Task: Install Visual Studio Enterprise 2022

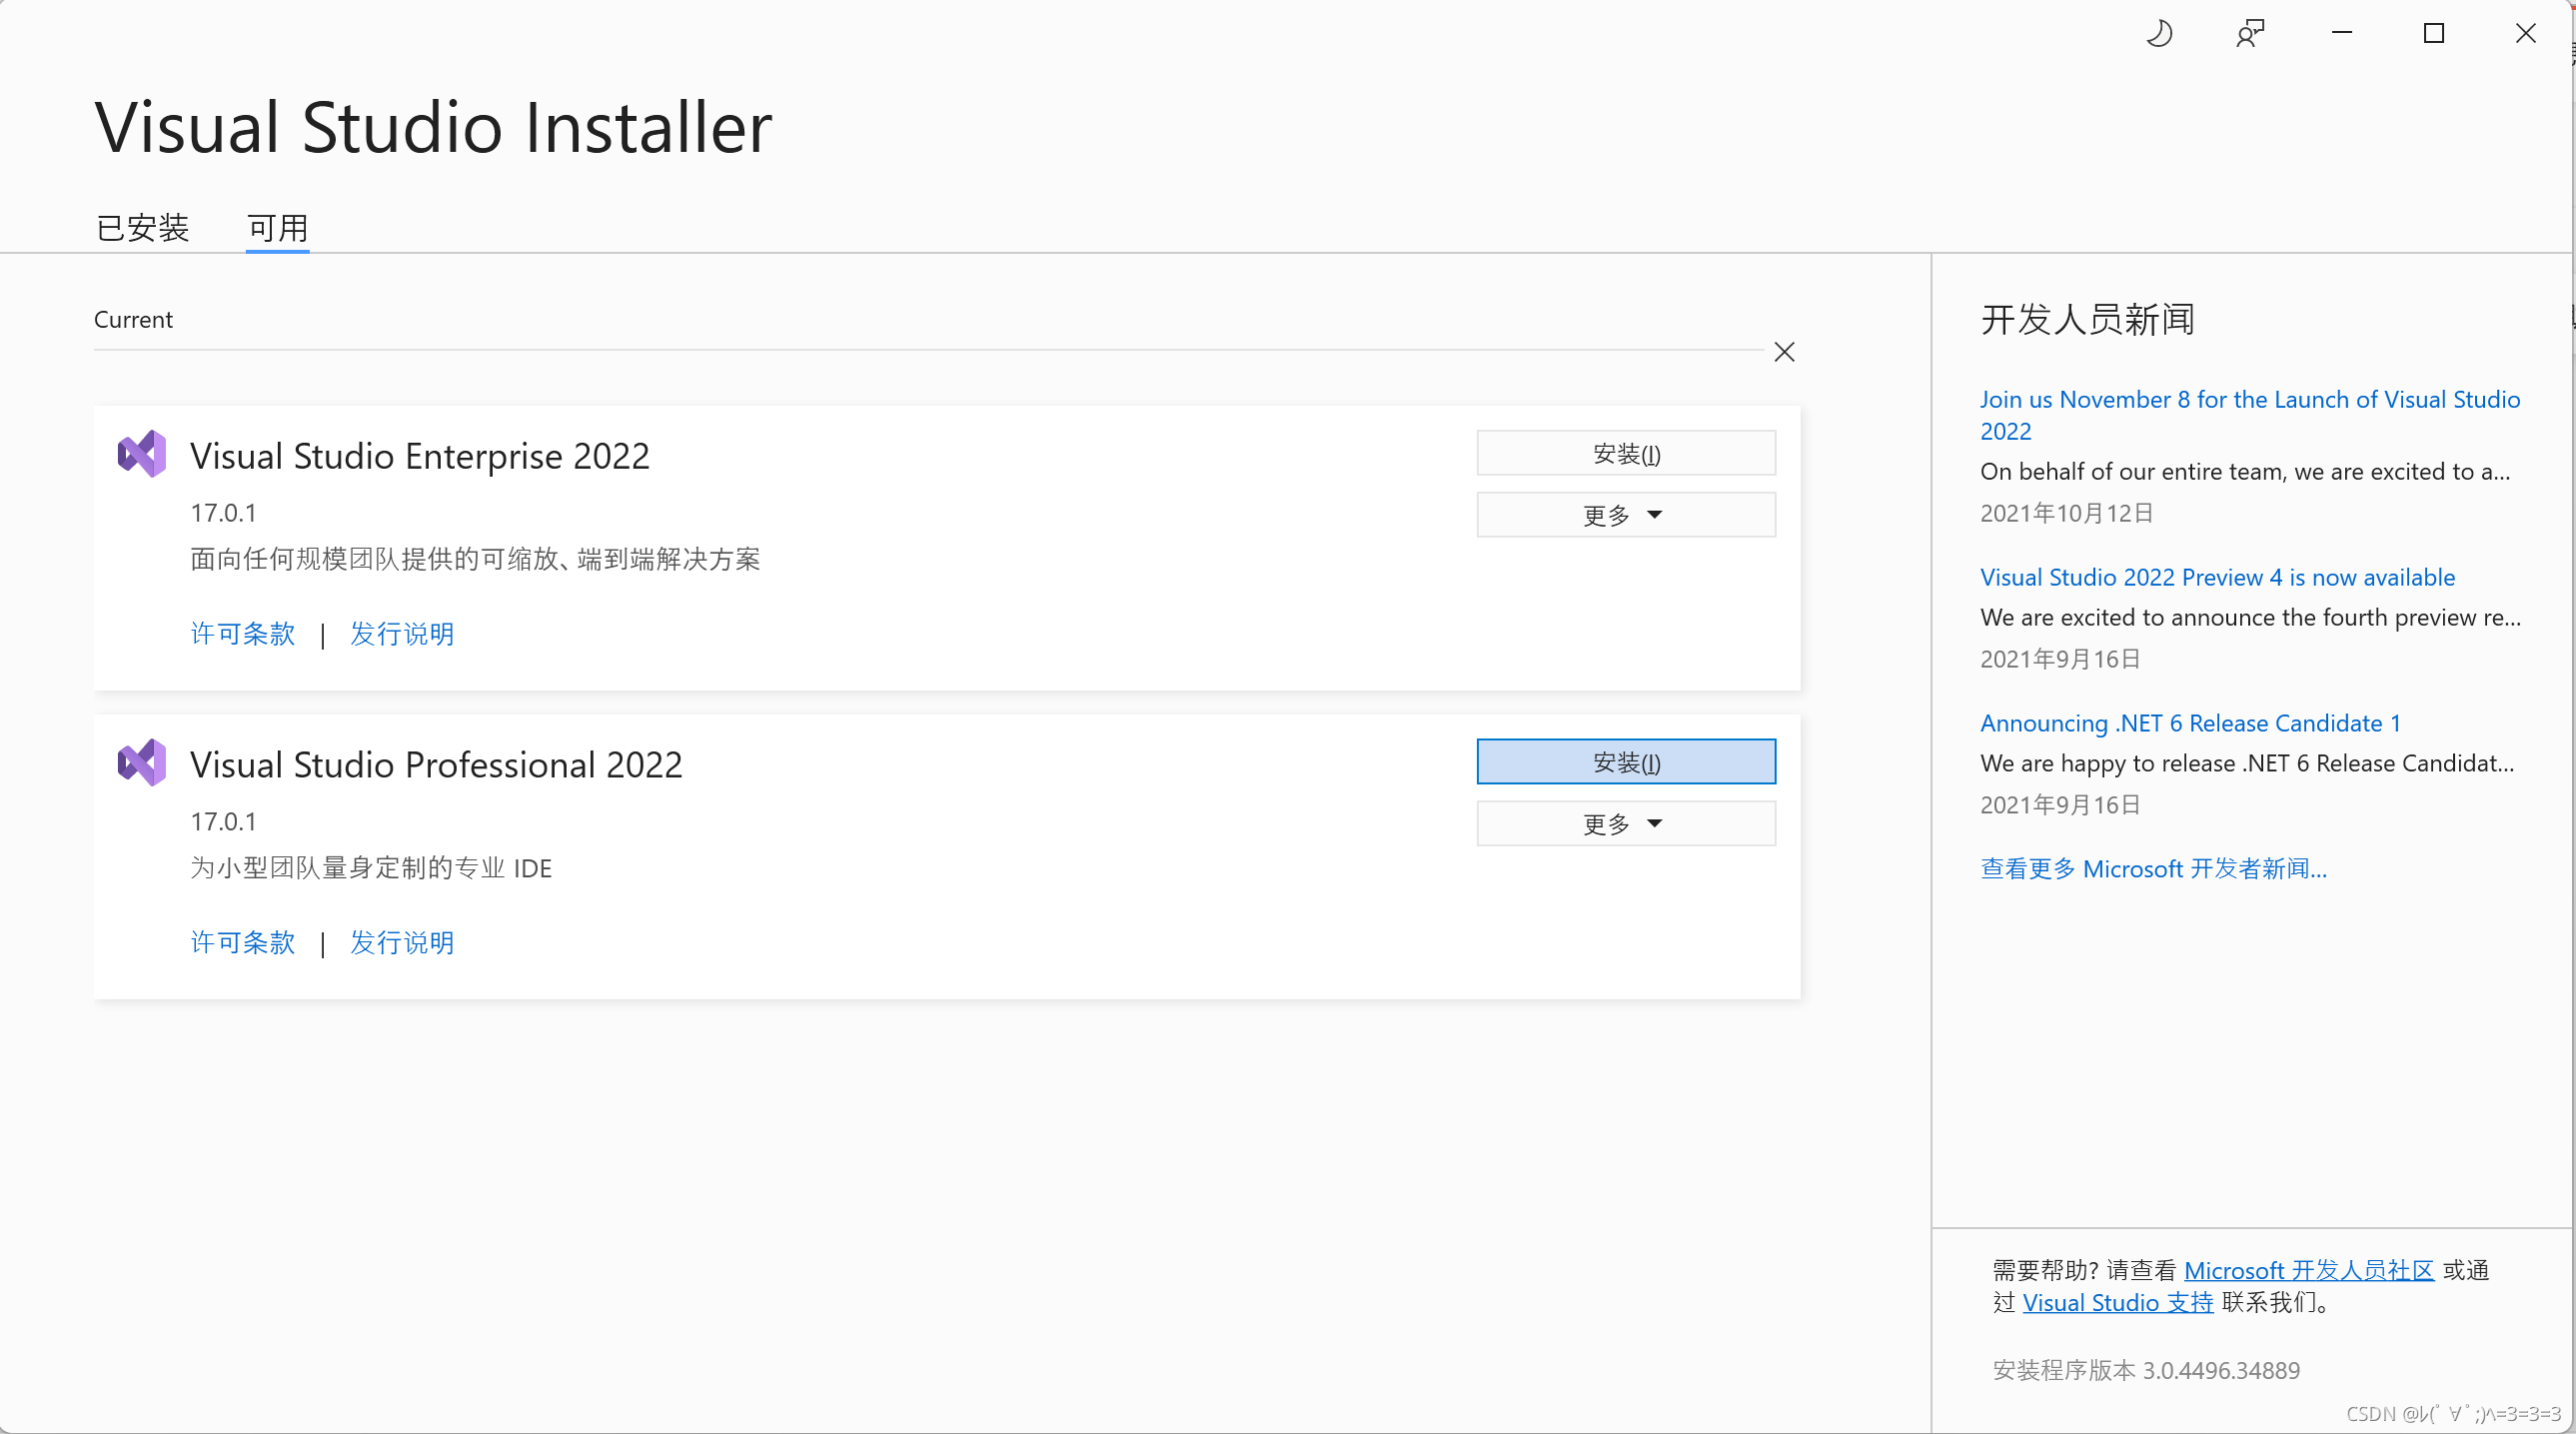Action: tap(1625, 454)
